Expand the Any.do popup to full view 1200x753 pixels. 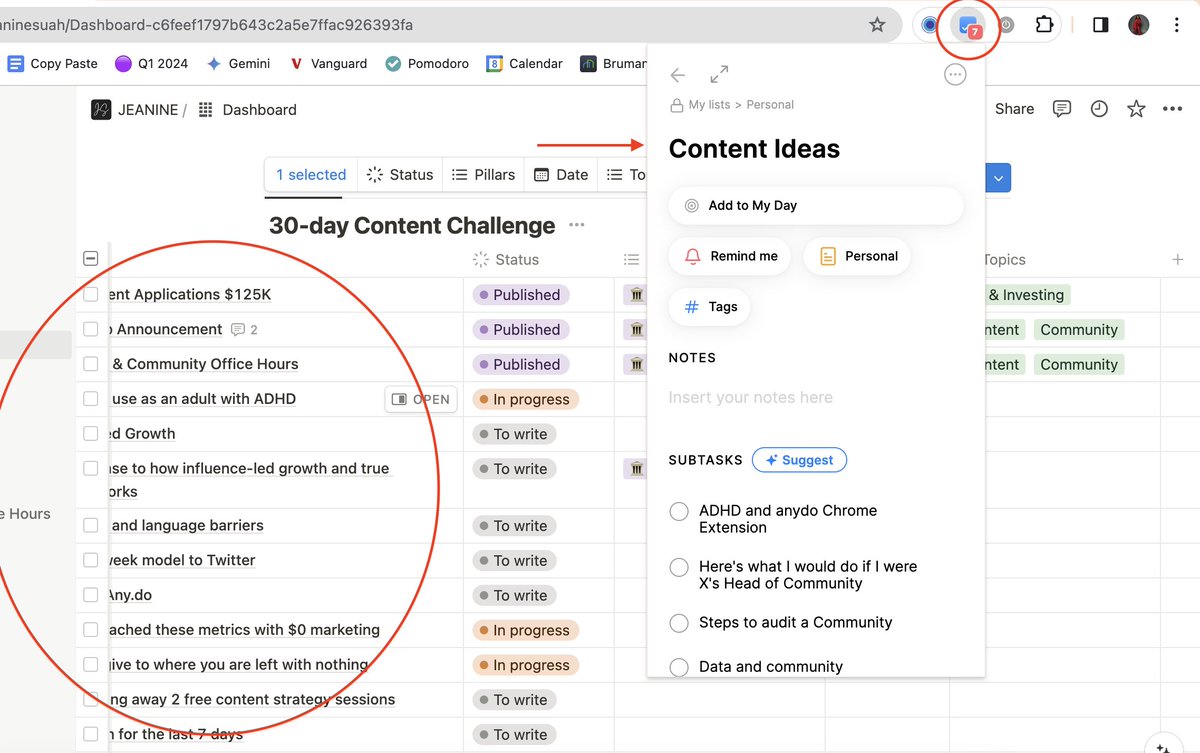tap(719, 75)
